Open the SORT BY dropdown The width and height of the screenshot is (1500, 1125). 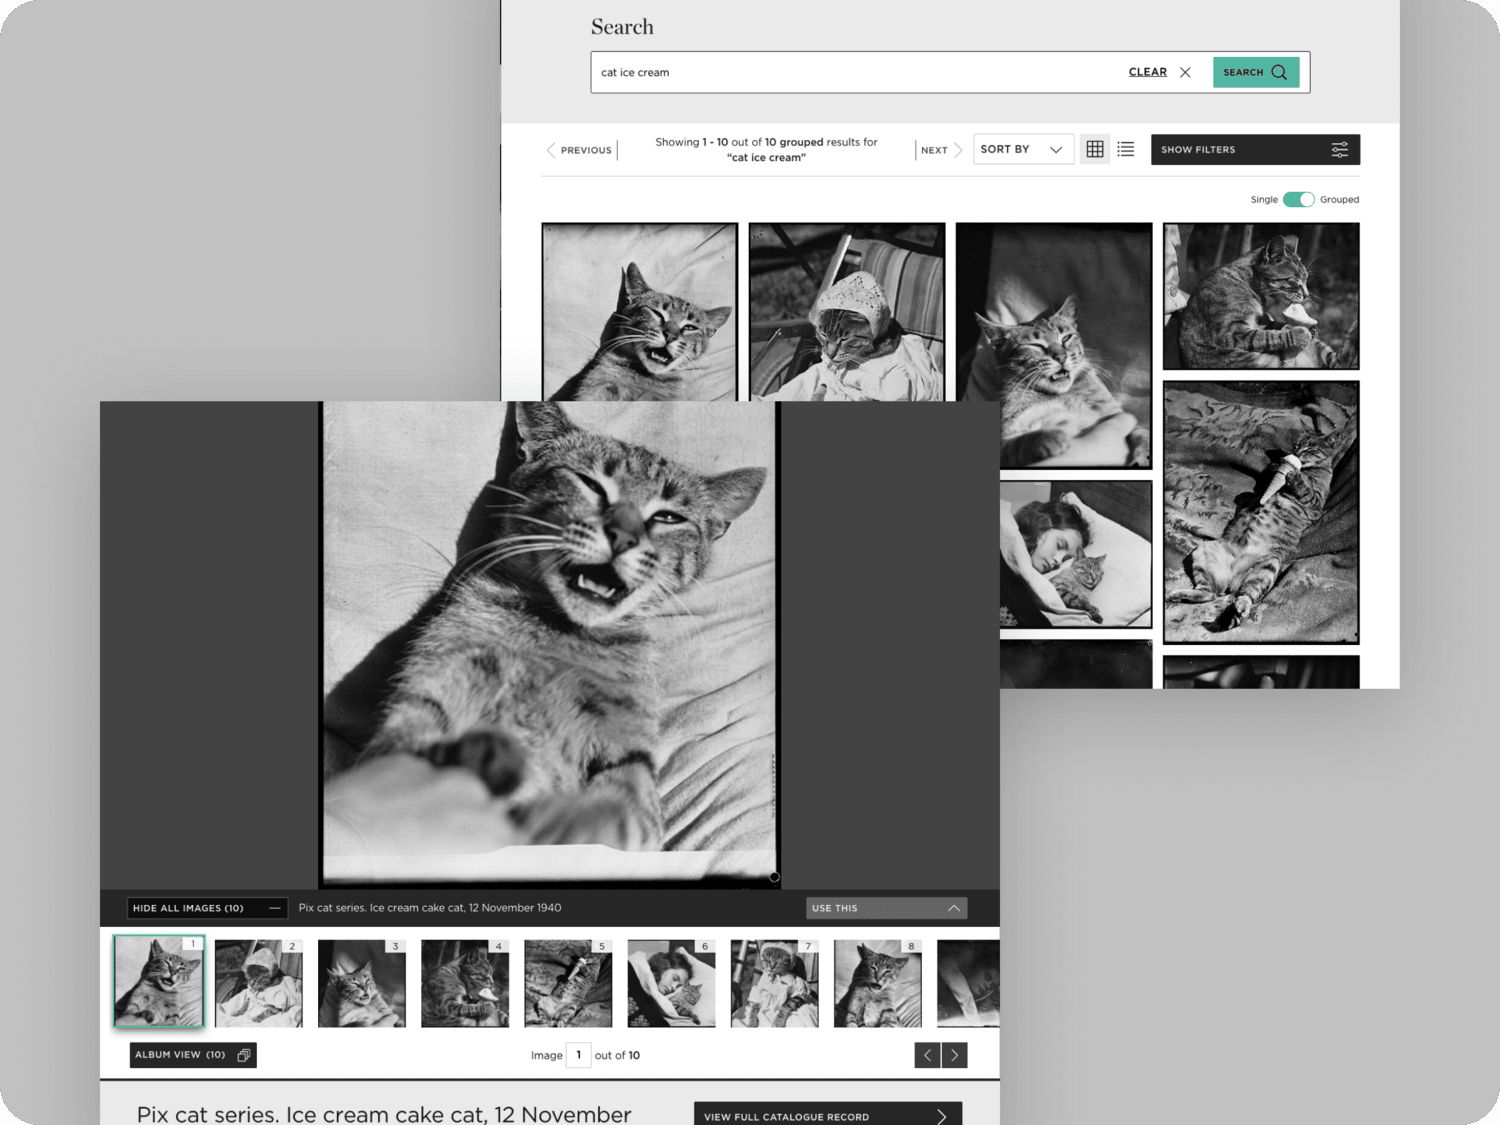pyautogui.click(x=1023, y=149)
